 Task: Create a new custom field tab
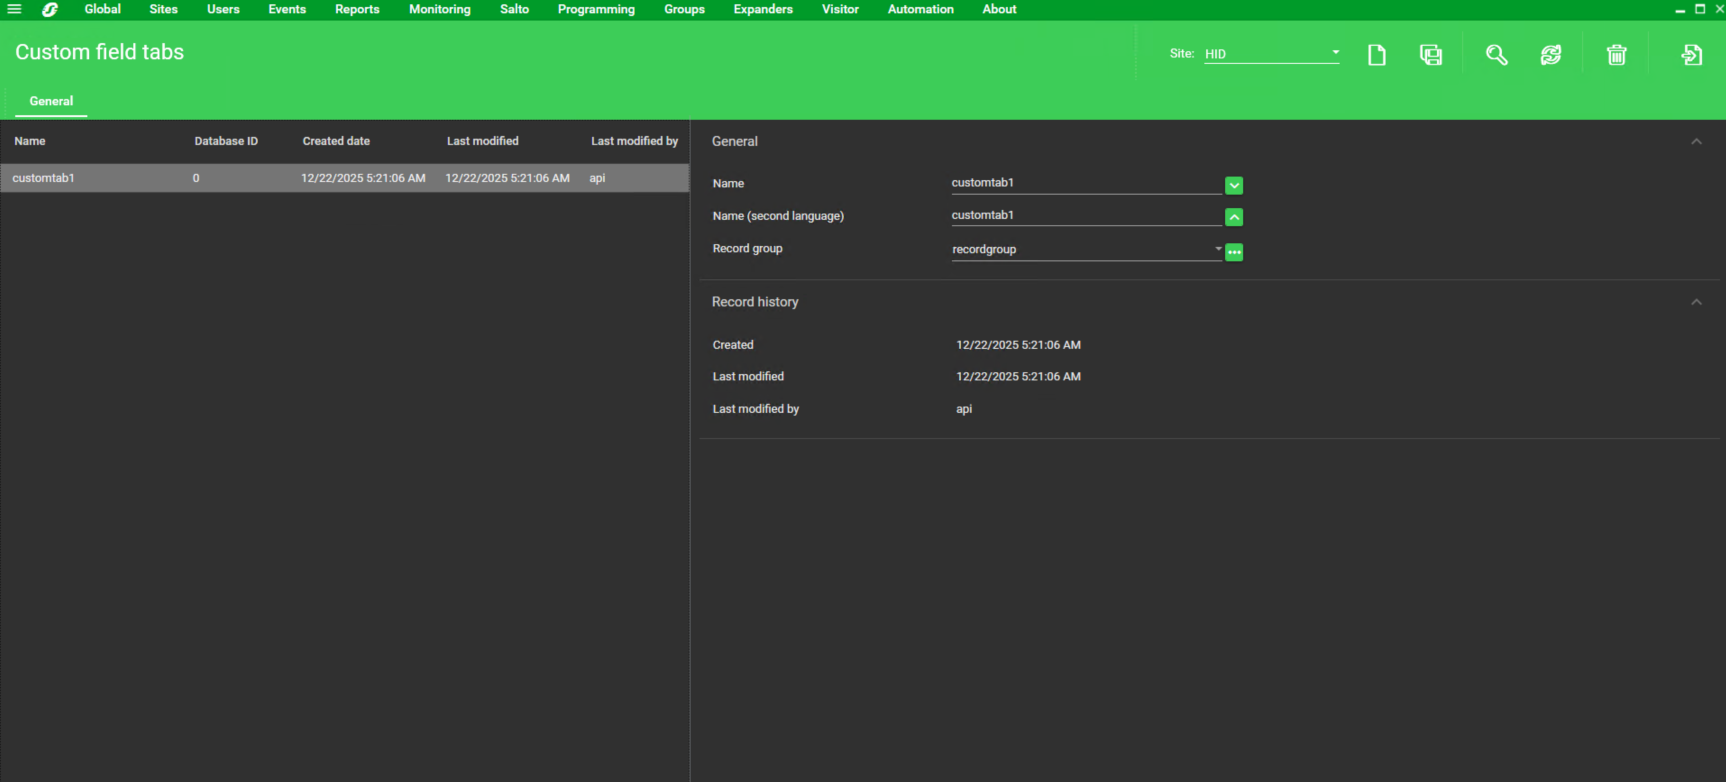pos(1377,55)
